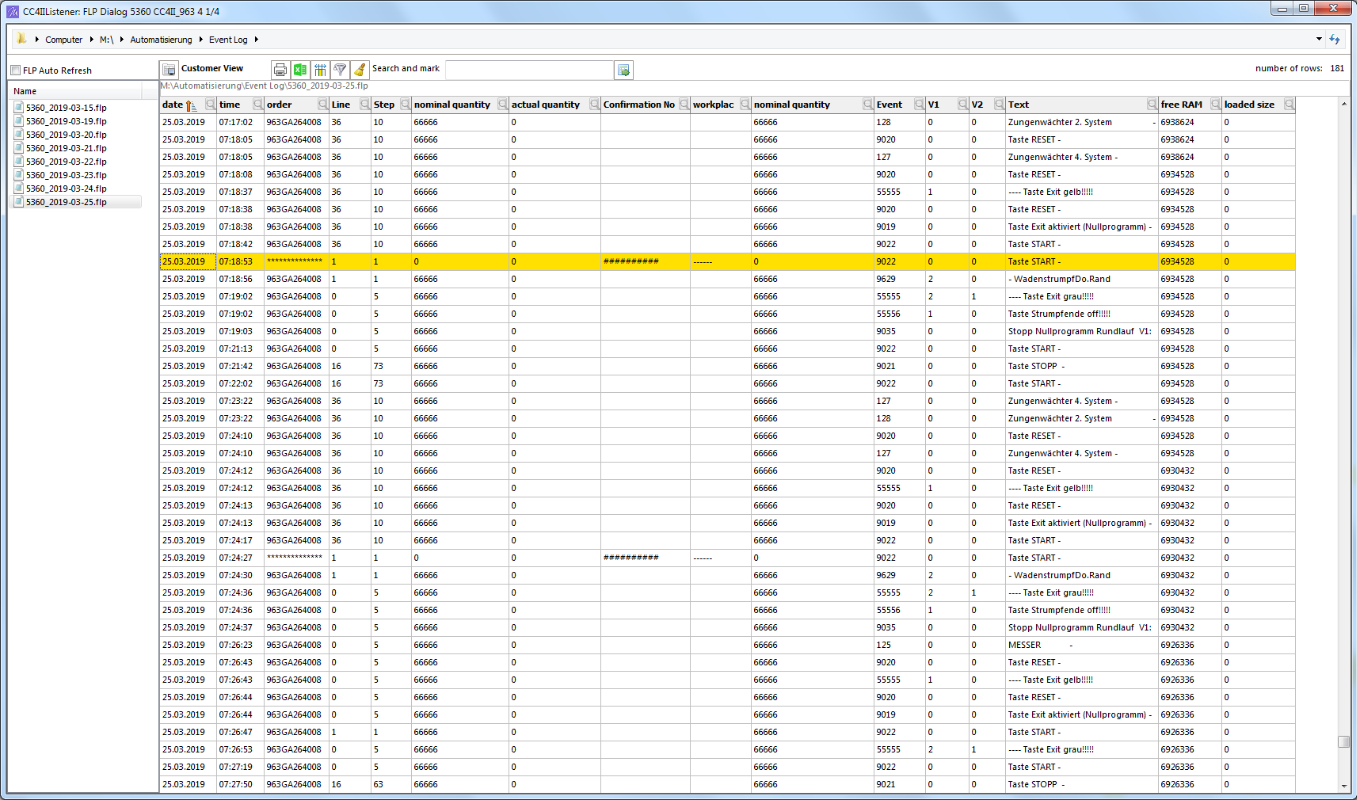Open the Line column filter icon

pos(364,105)
